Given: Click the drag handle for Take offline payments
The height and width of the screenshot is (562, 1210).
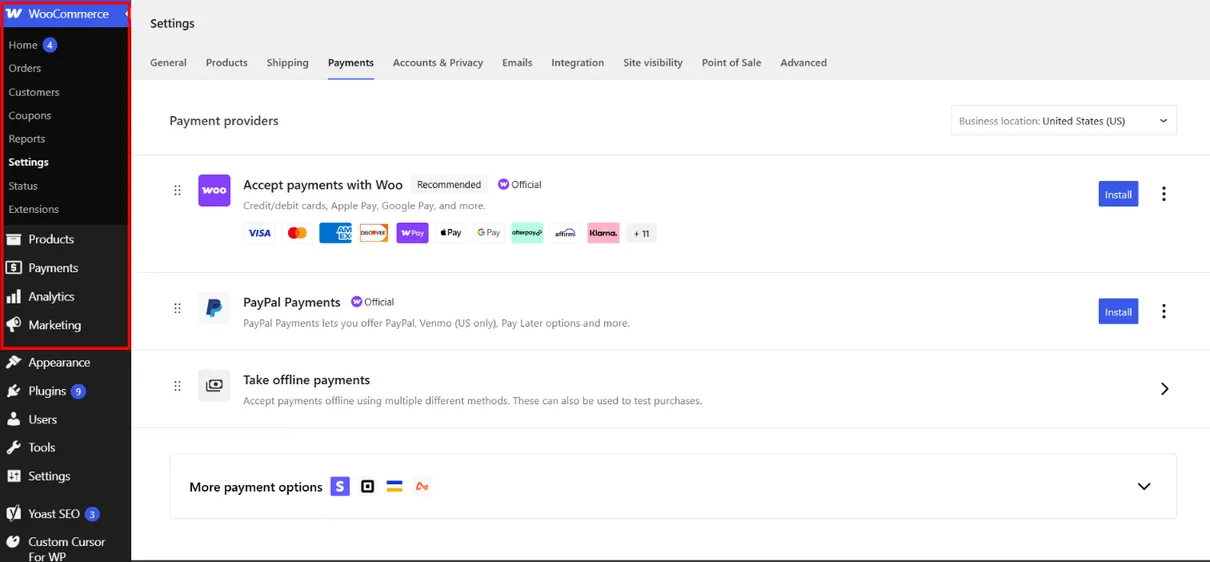Looking at the screenshot, I should (177, 386).
